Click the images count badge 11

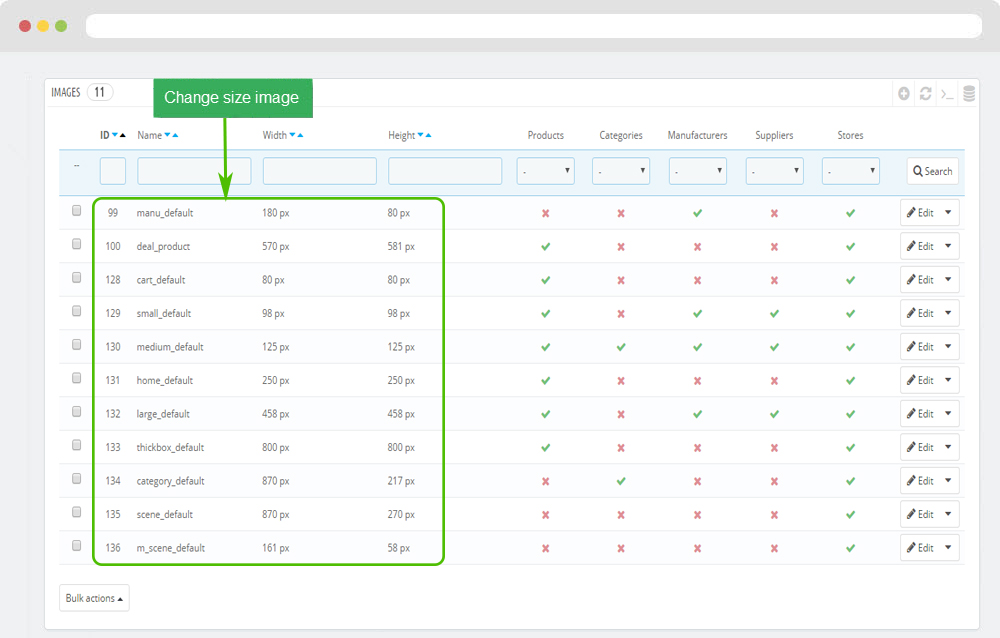[99, 93]
